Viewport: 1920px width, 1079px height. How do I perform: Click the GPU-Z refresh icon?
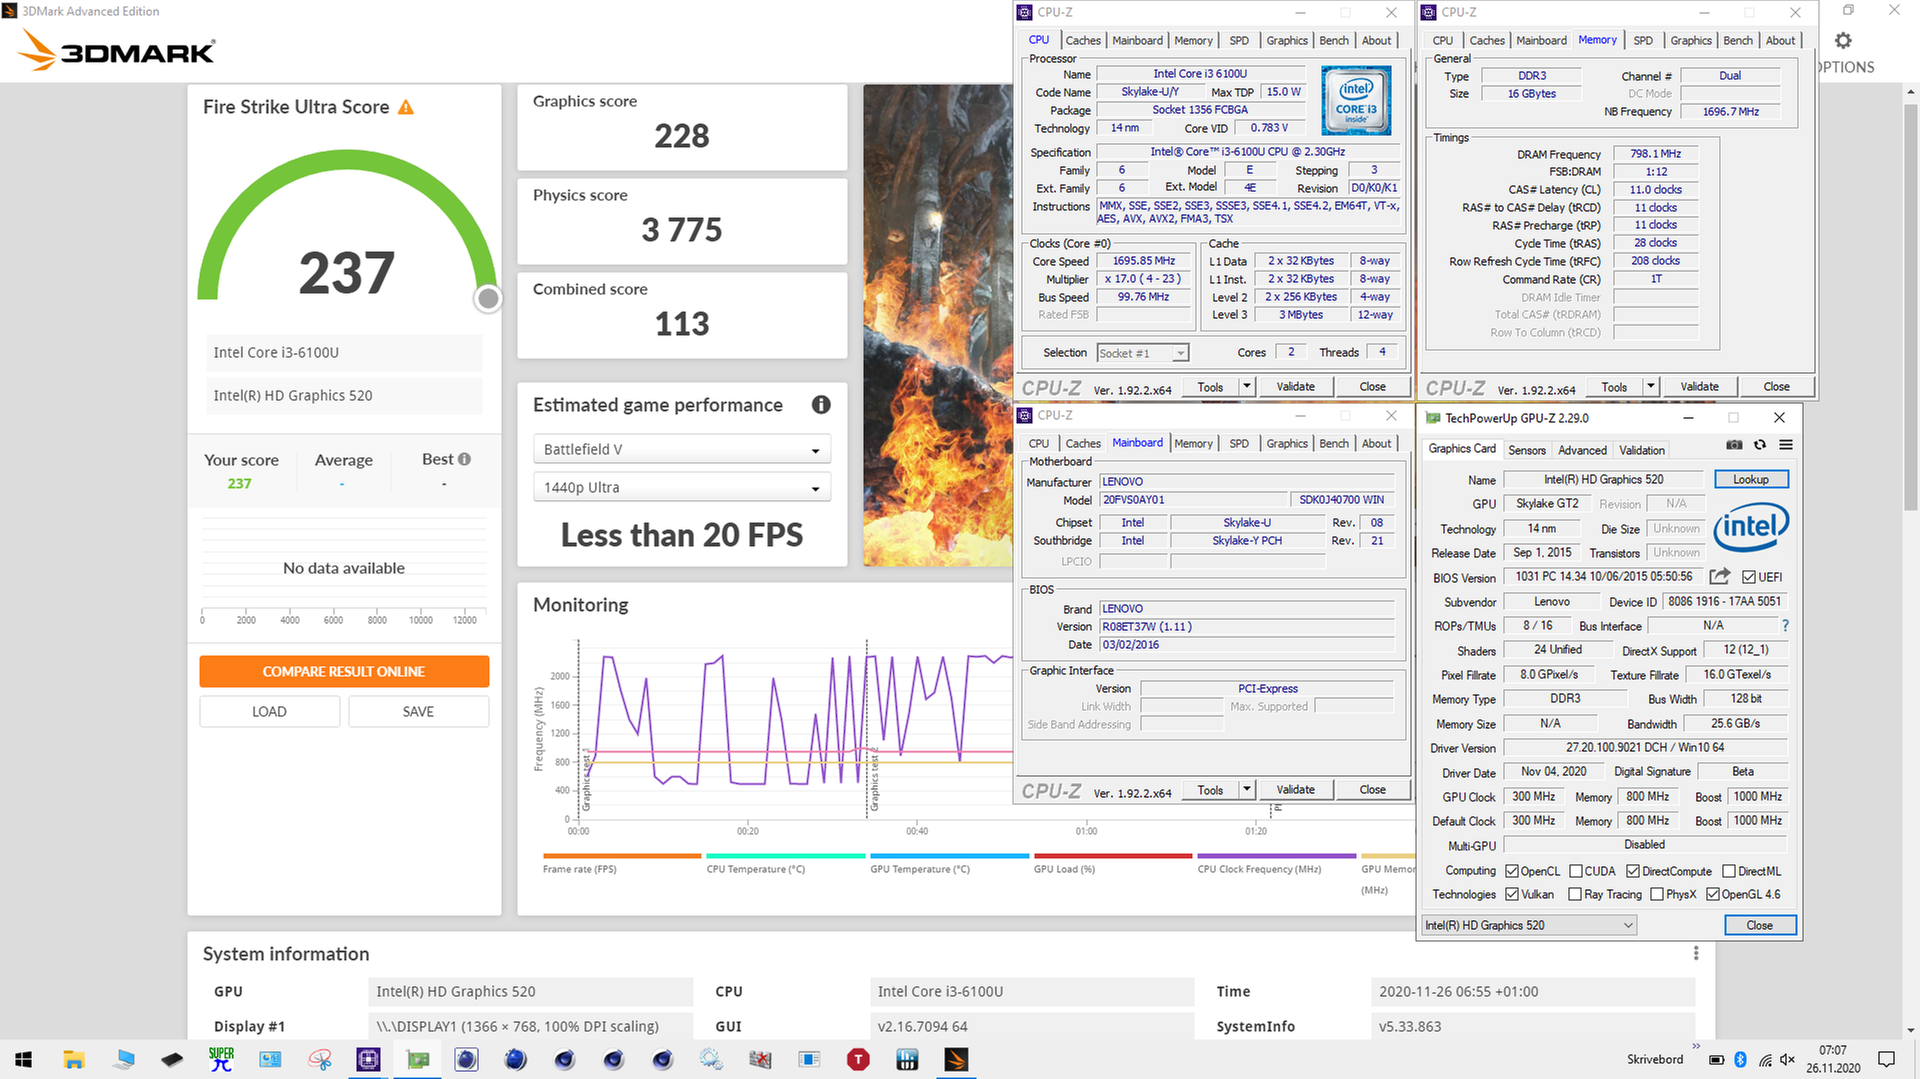(x=1760, y=445)
